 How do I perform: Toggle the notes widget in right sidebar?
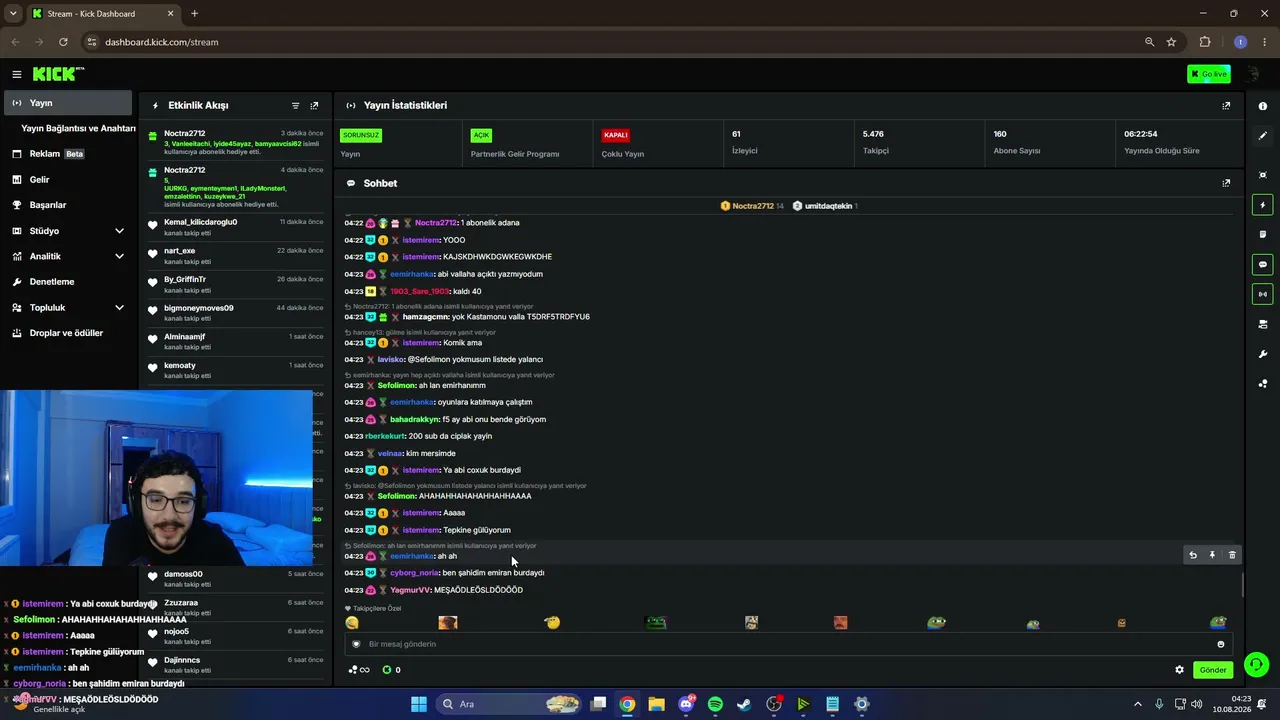1263,235
